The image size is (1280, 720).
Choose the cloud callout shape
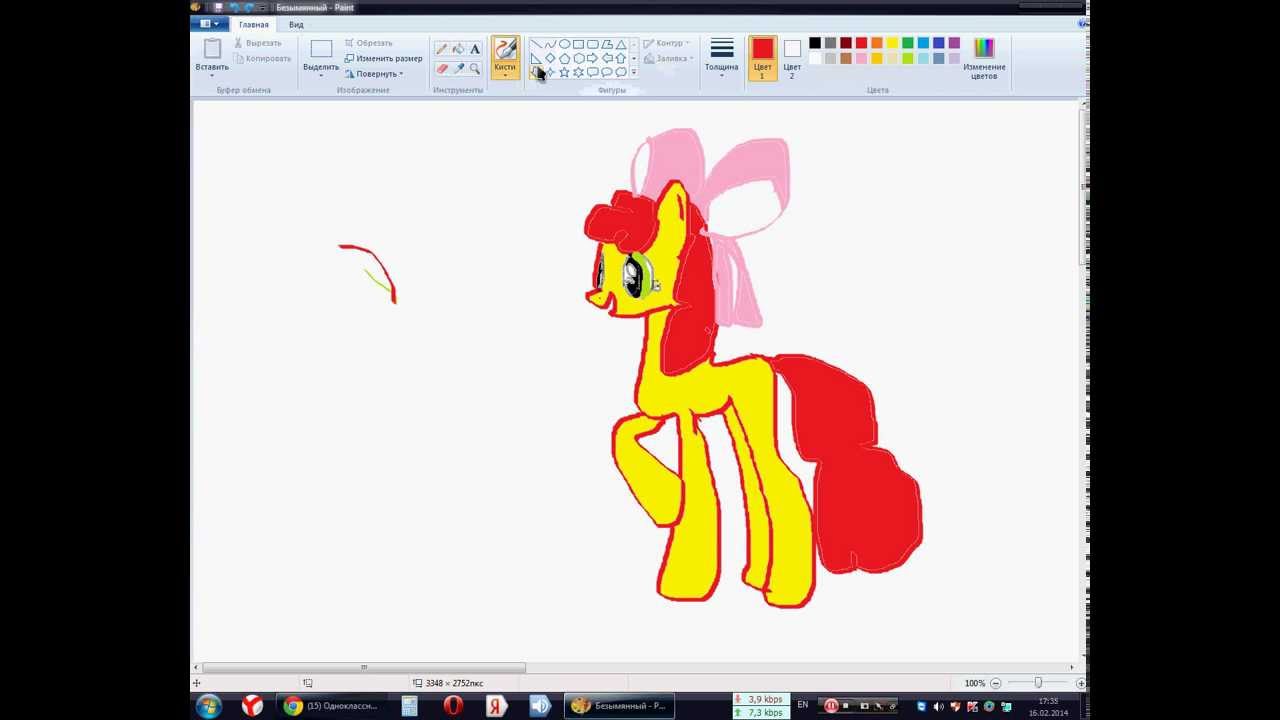(620, 72)
